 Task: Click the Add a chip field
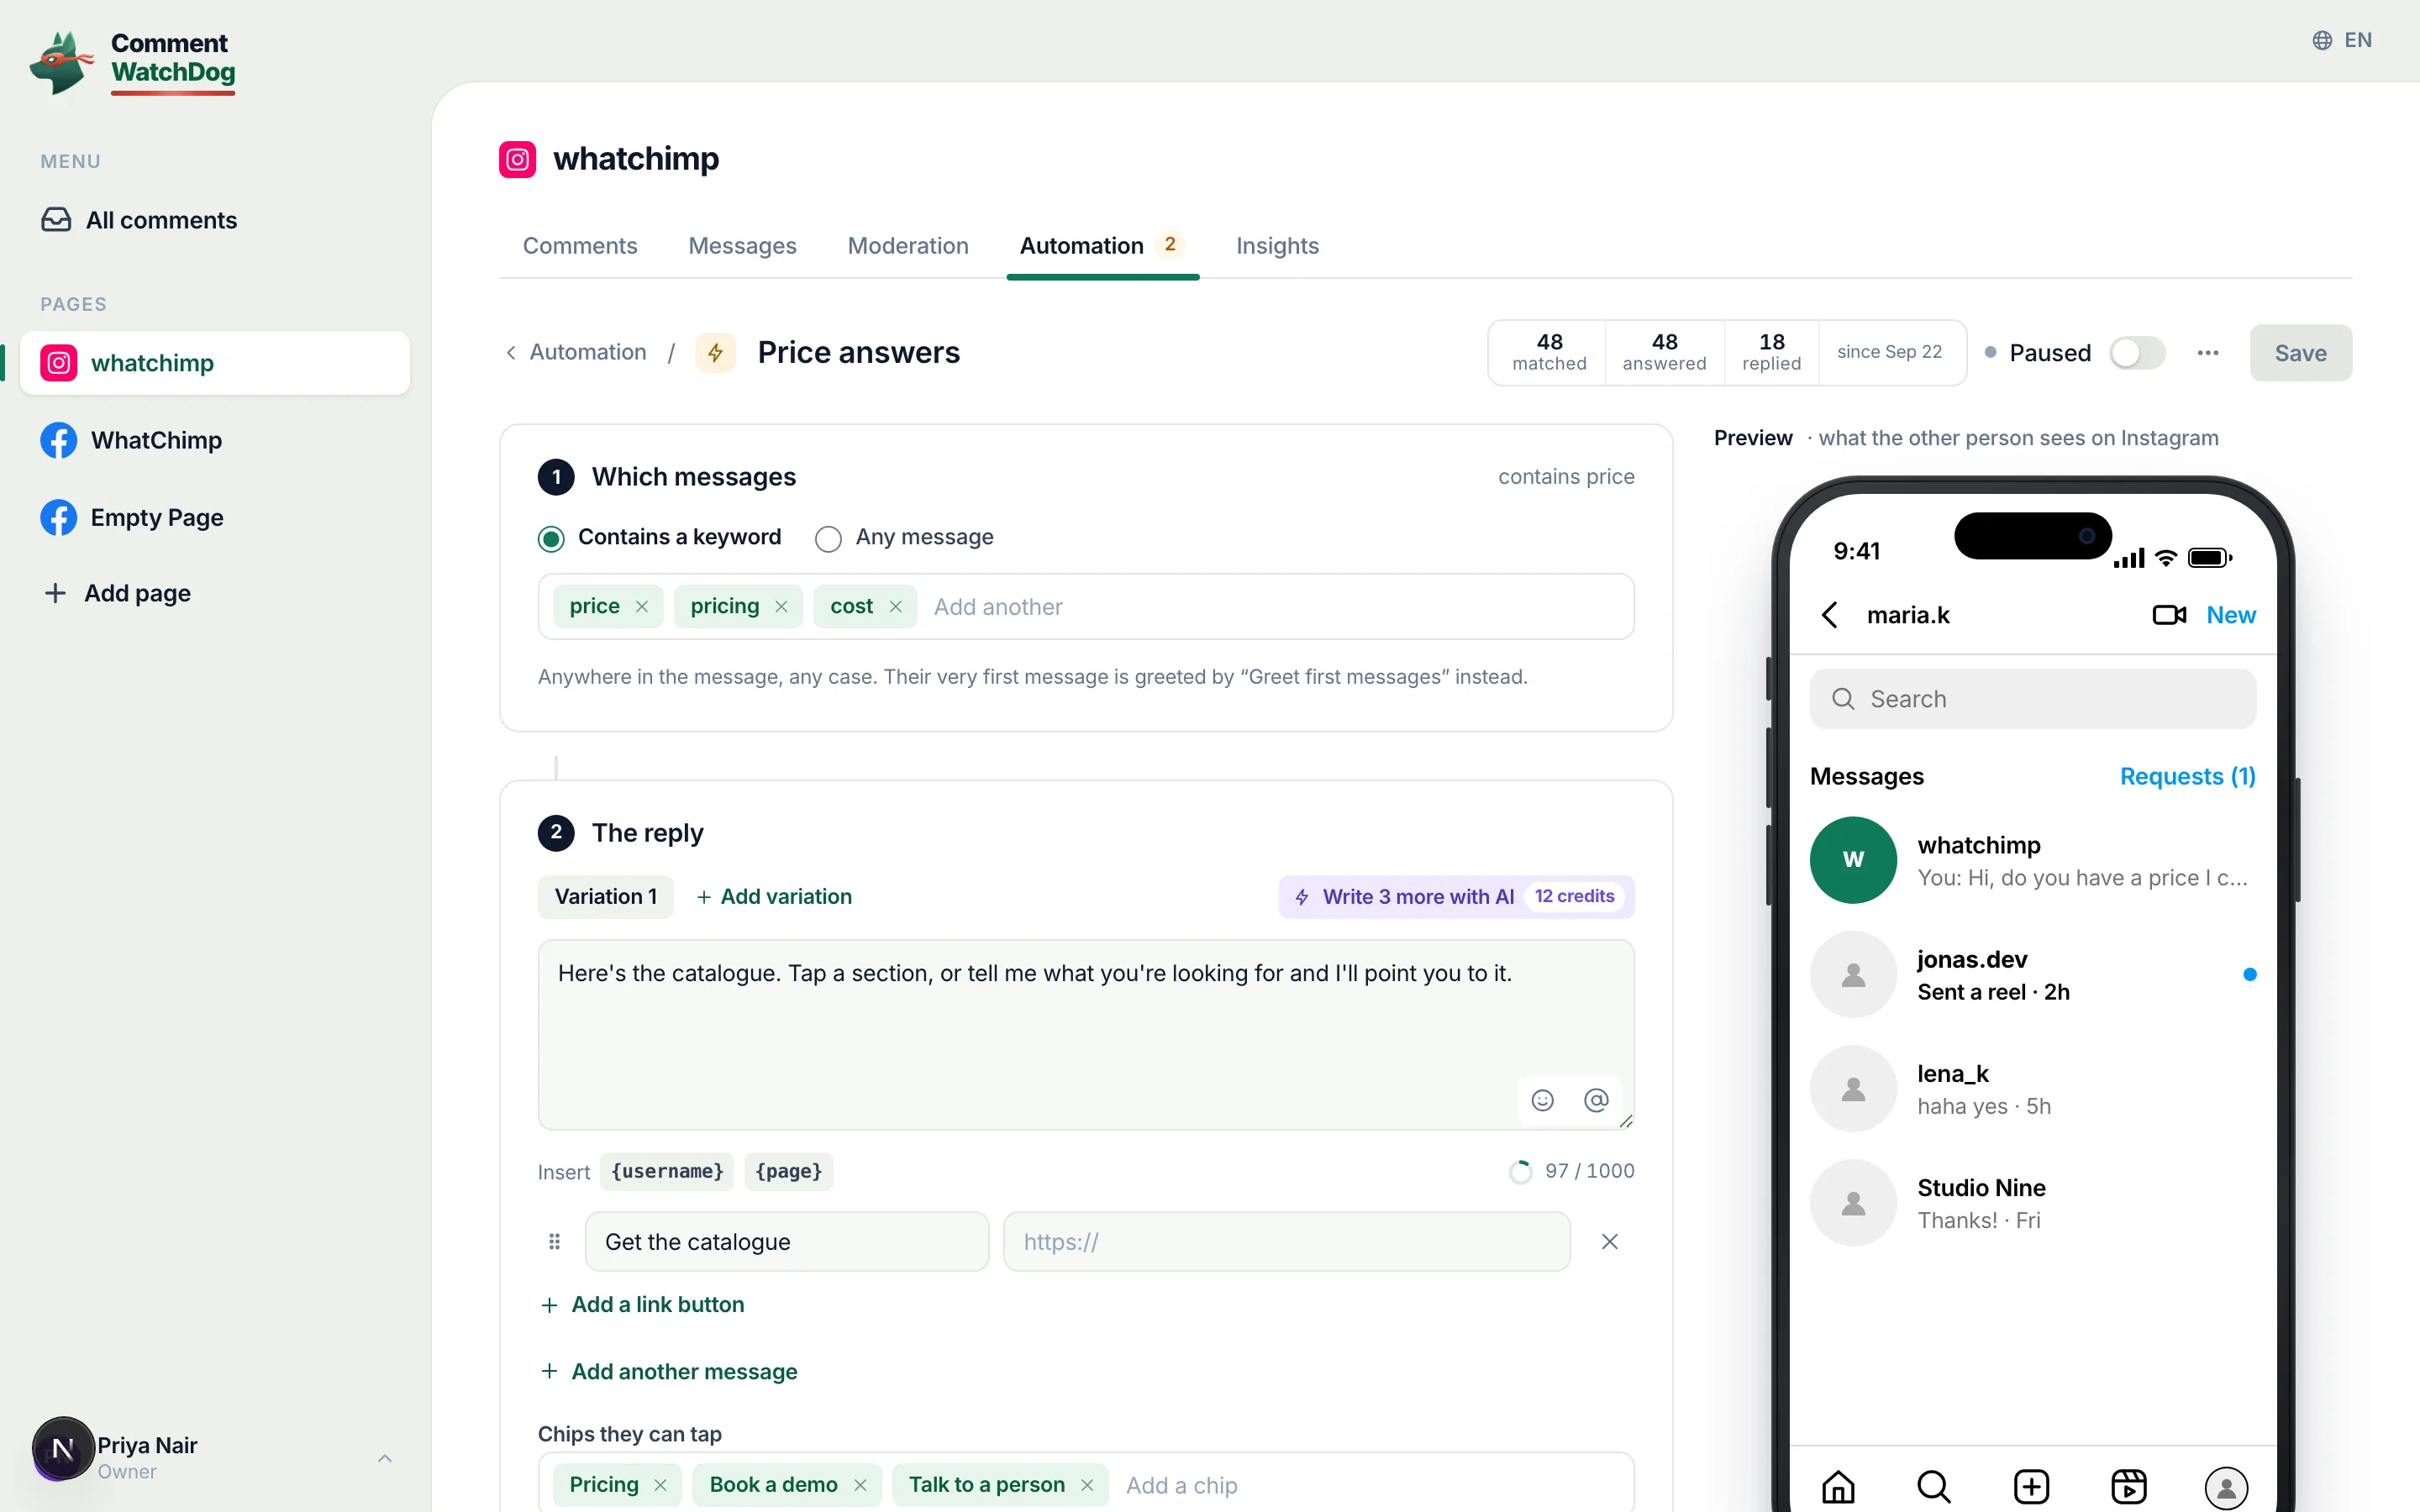1373,1485
